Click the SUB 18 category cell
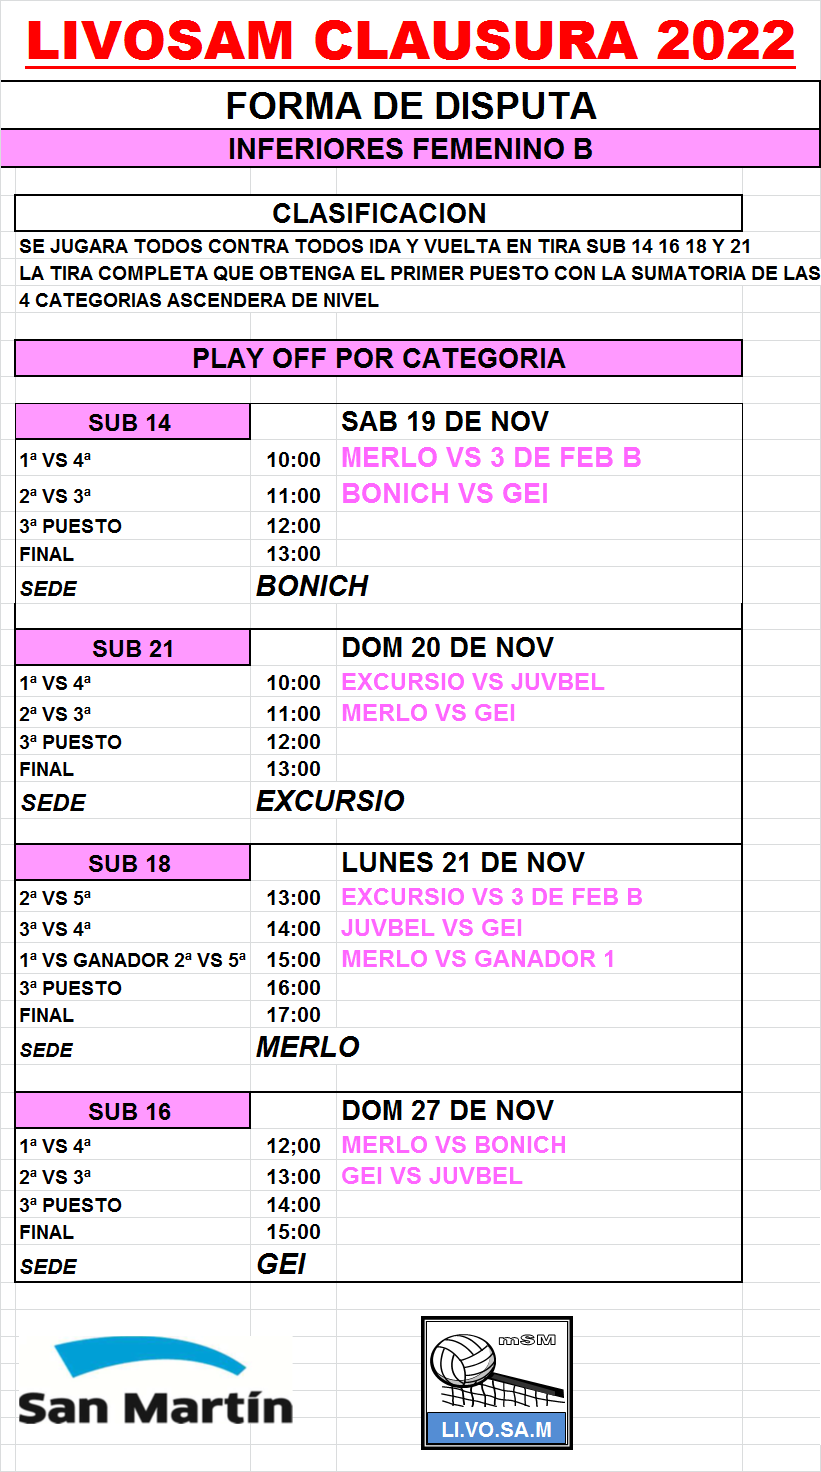The height and width of the screenshot is (1472, 821). pyautogui.click(x=131, y=863)
